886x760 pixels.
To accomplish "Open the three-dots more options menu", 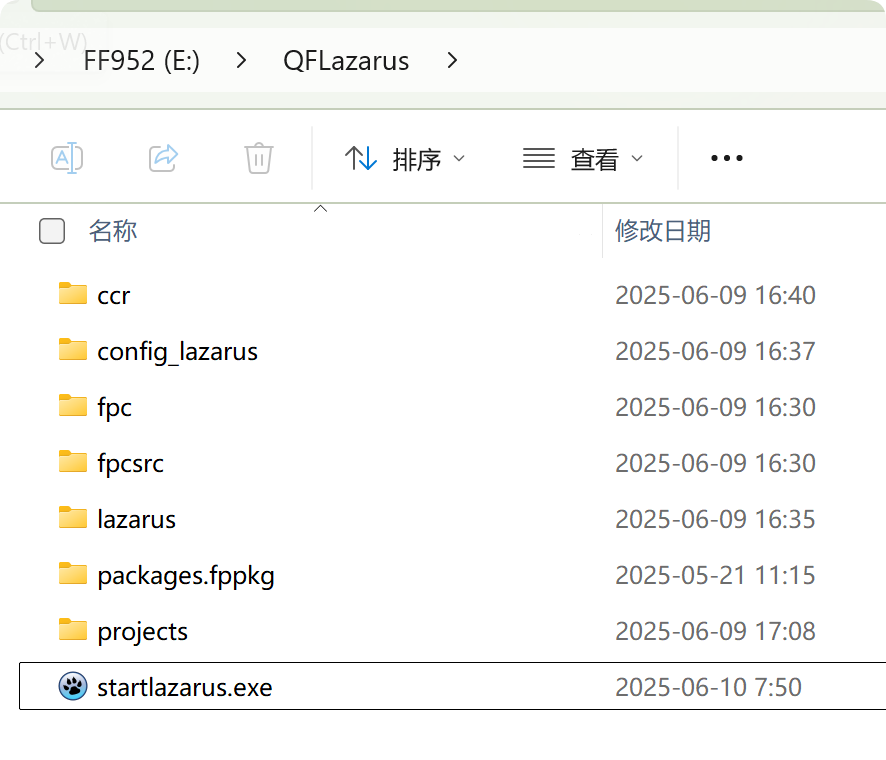I will coord(726,158).
